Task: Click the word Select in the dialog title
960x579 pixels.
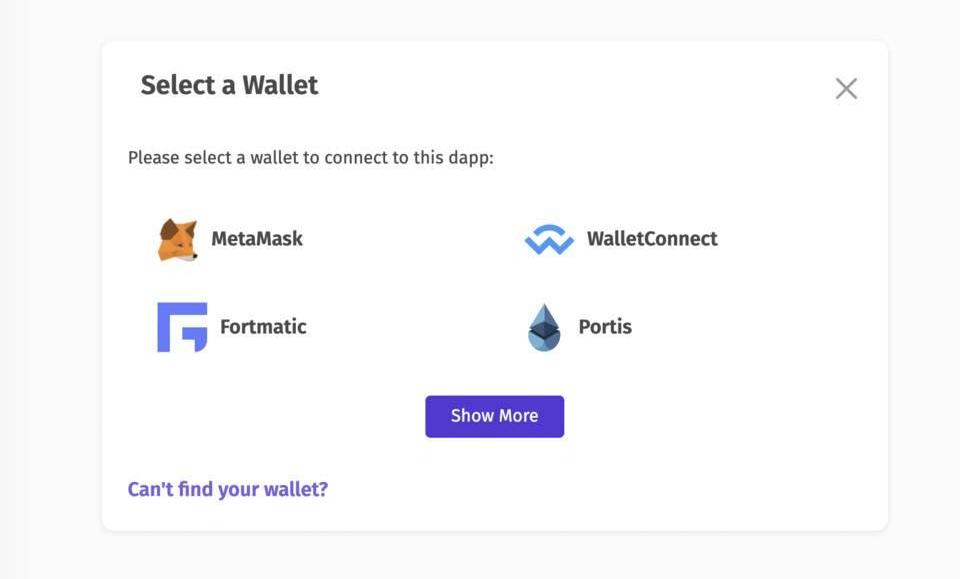Action: click(177, 85)
